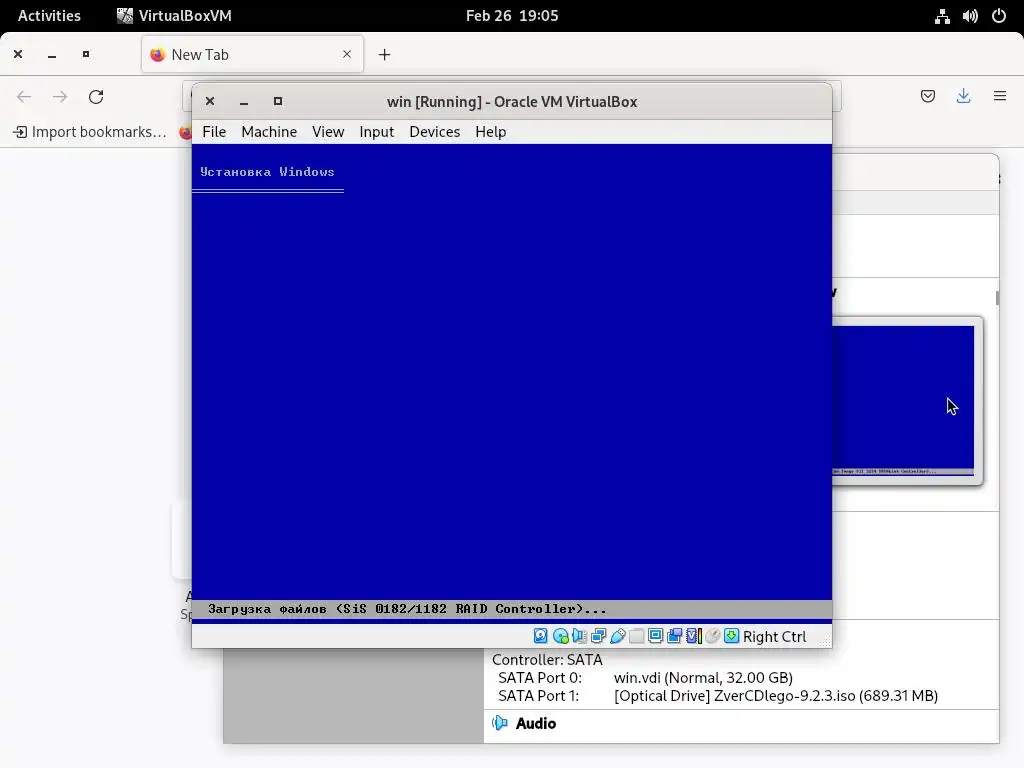The height and width of the screenshot is (768, 1024).
Task: Click the network adapters status icon
Action: [598, 636]
